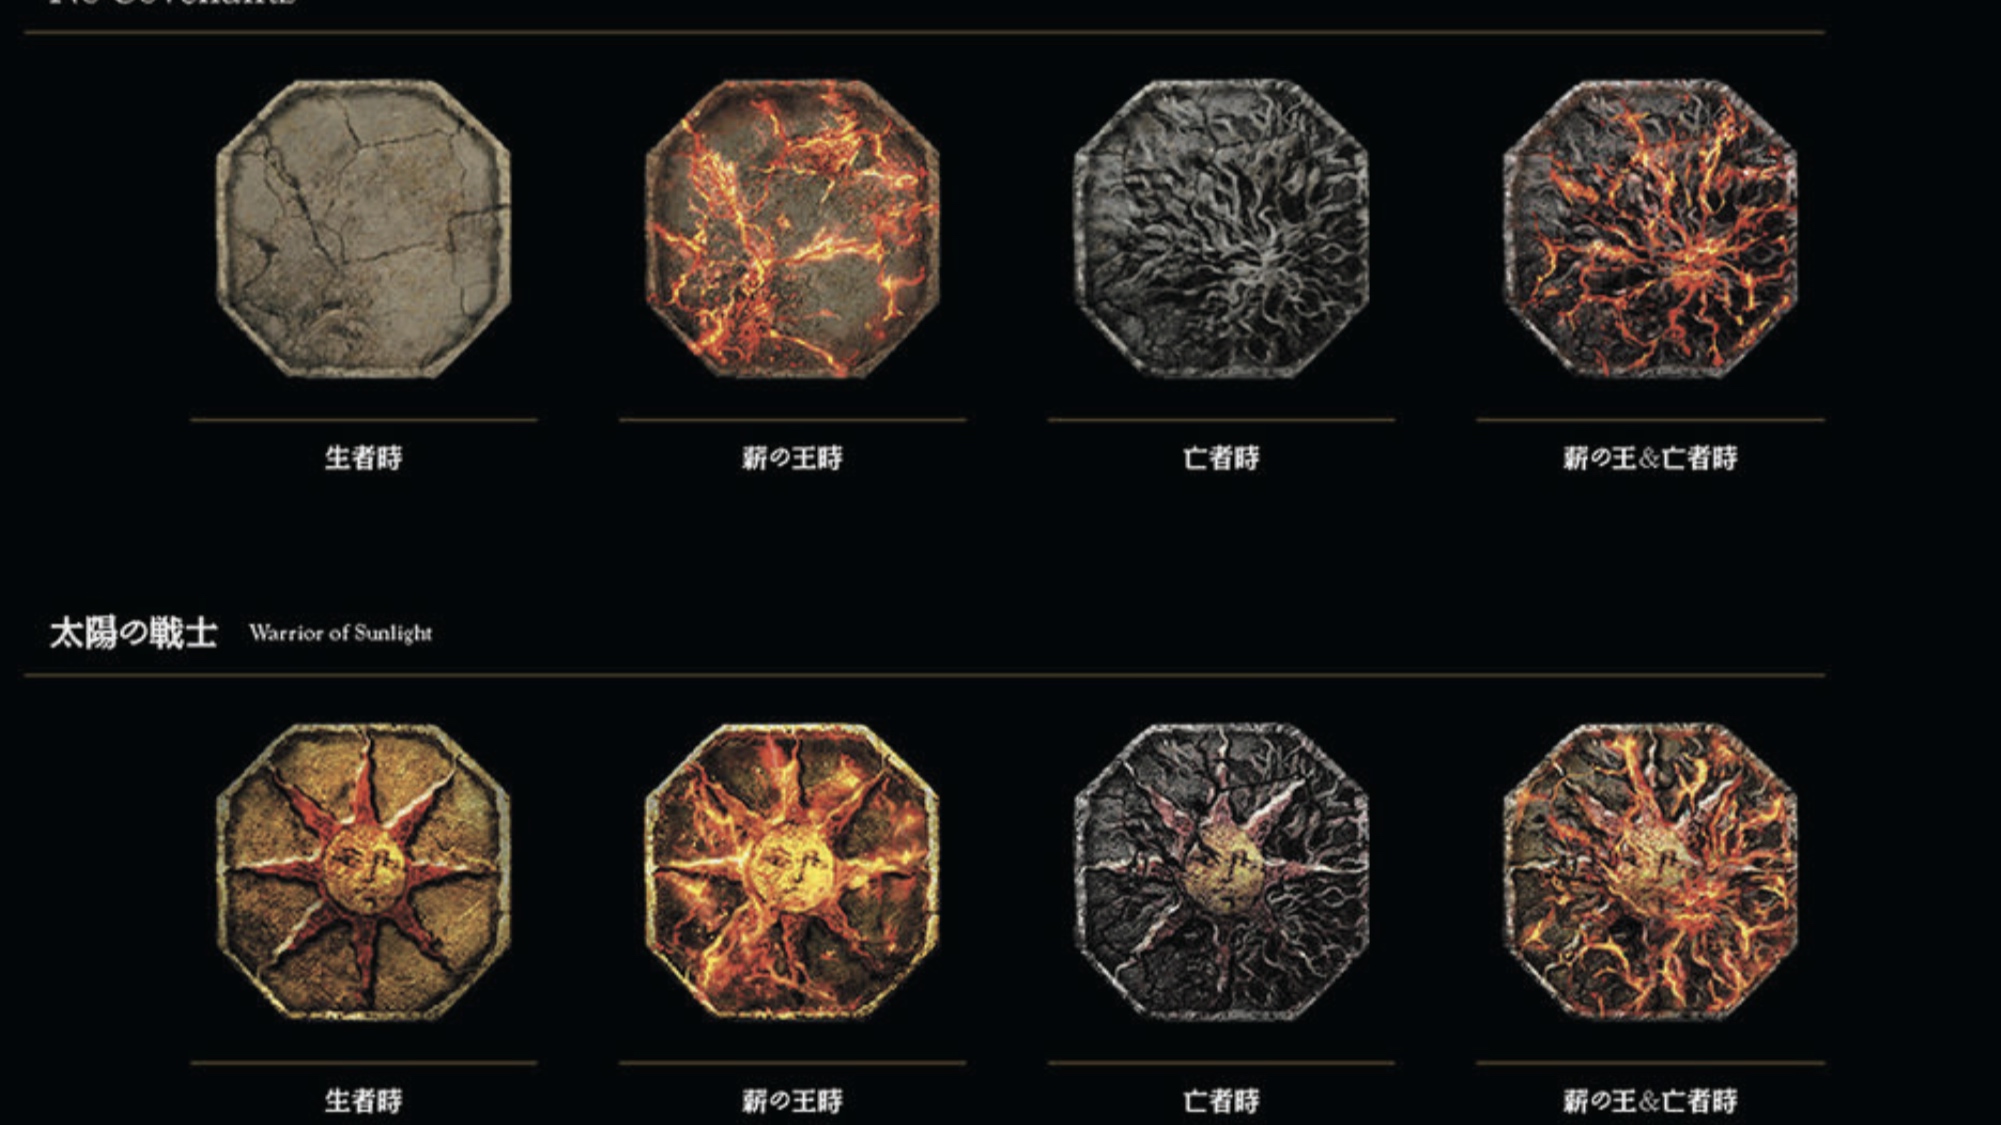
Task: Click the 薪の王&亡者時 caption in the top row
Action: tap(1650, 458)
